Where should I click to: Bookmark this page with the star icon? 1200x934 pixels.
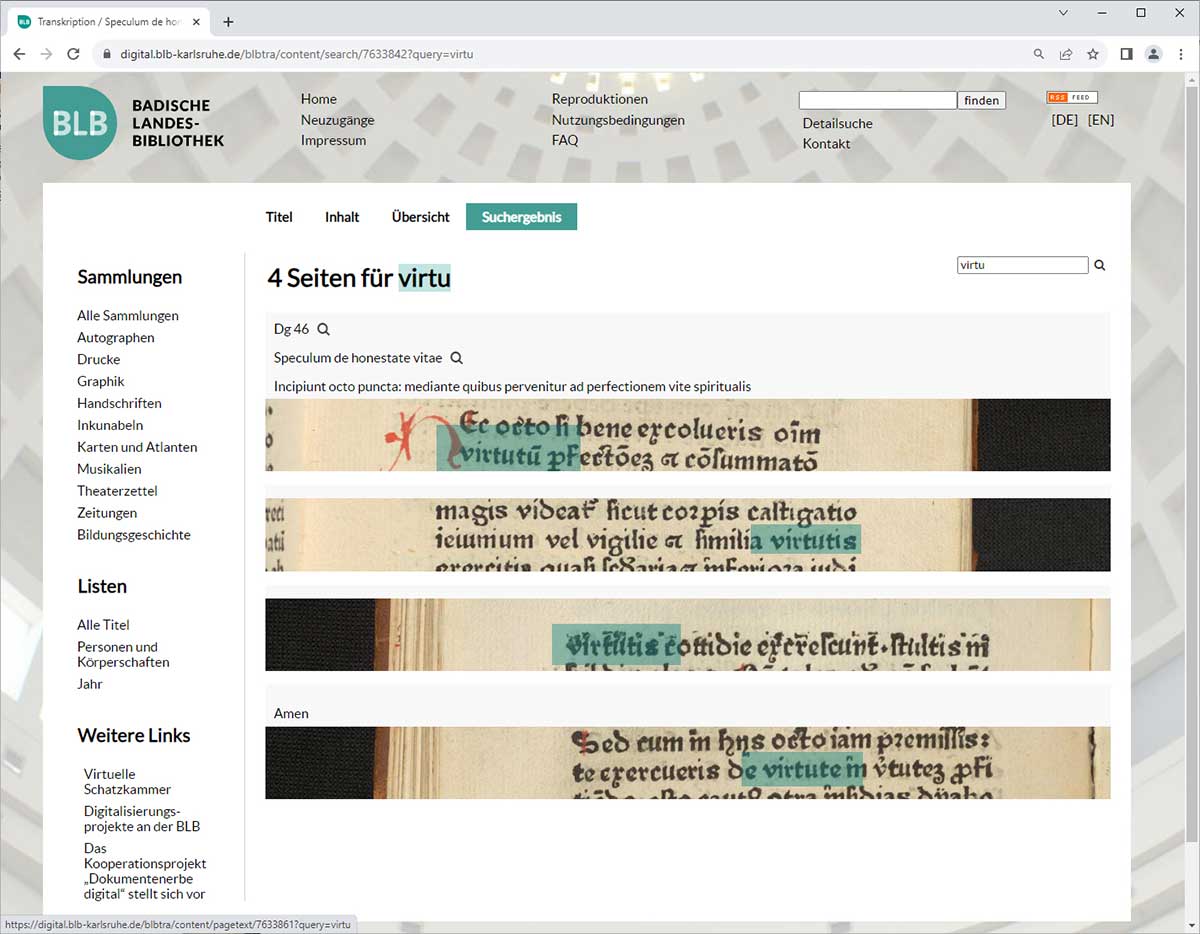1093,54
